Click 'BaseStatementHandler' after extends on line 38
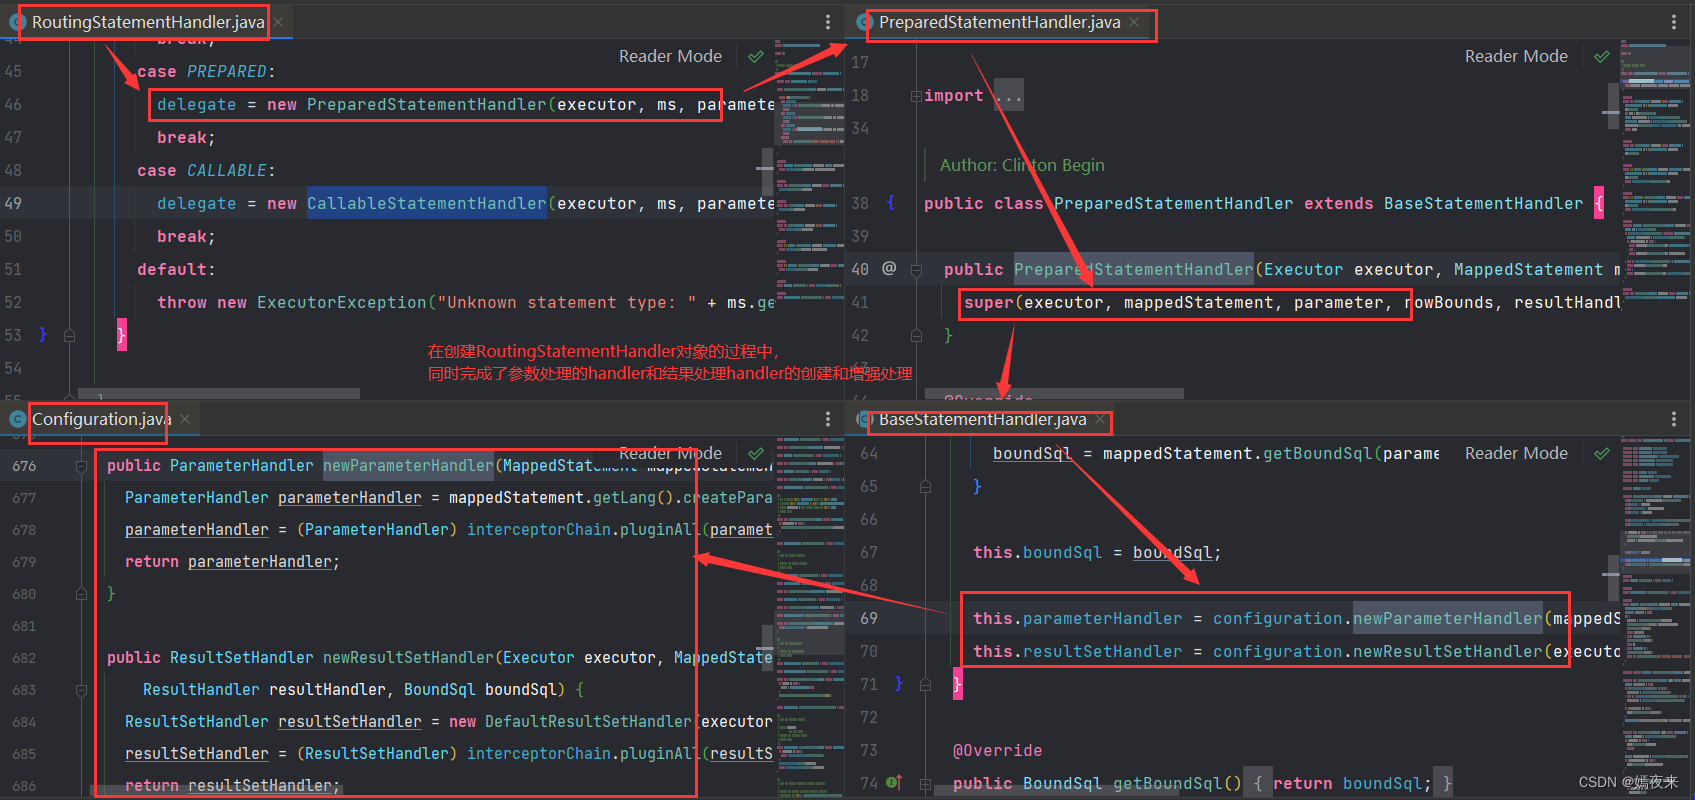Viewport: 1695px width, 800px height. tap(1484, 204)
